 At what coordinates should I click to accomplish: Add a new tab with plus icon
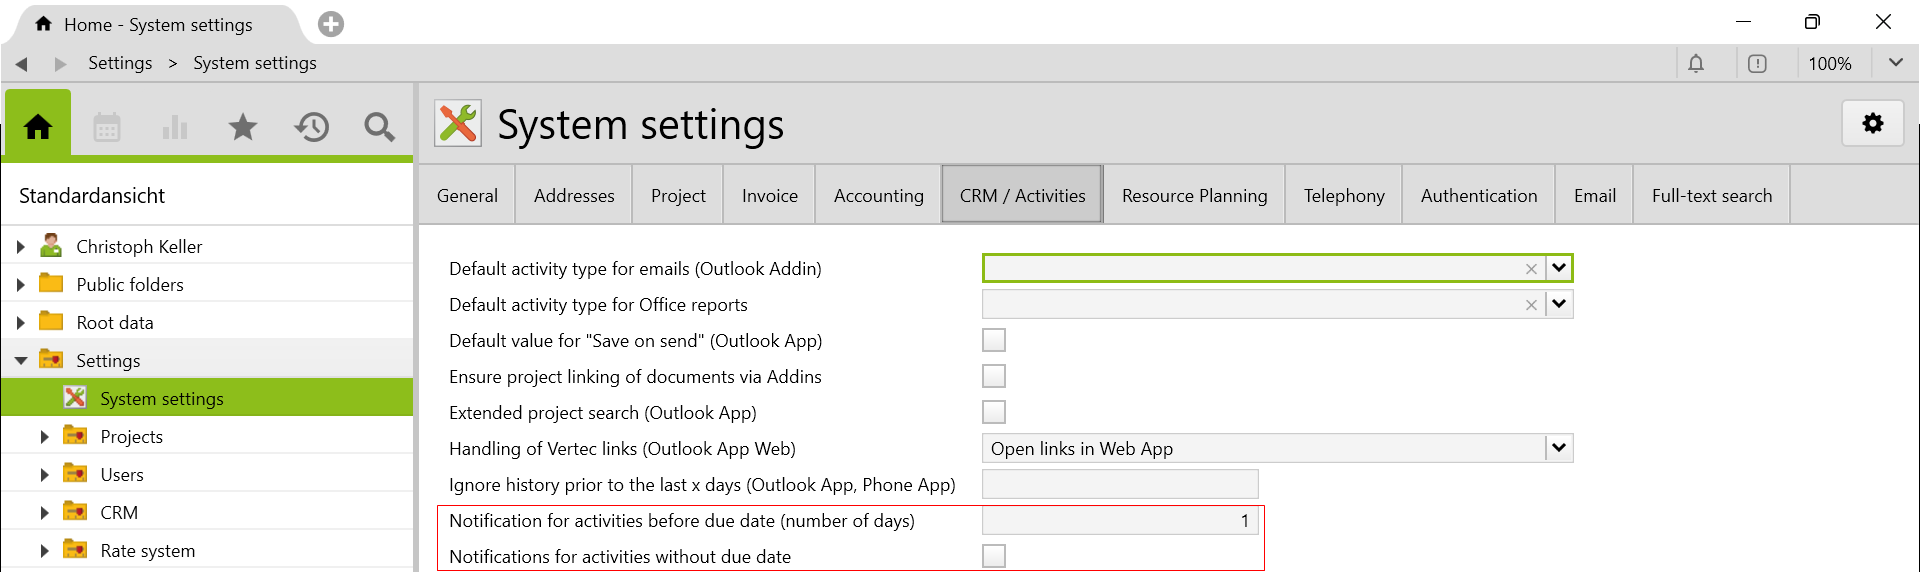331,24
